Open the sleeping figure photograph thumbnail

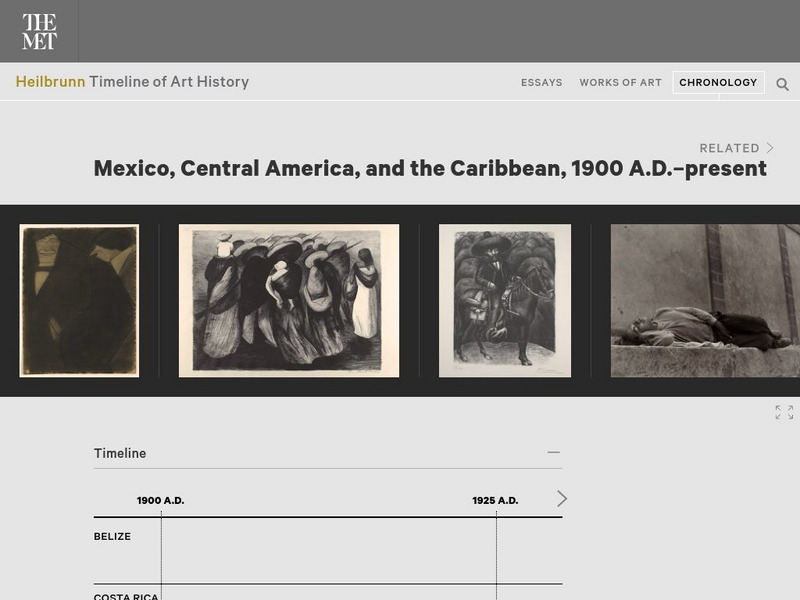pos(700,302)
